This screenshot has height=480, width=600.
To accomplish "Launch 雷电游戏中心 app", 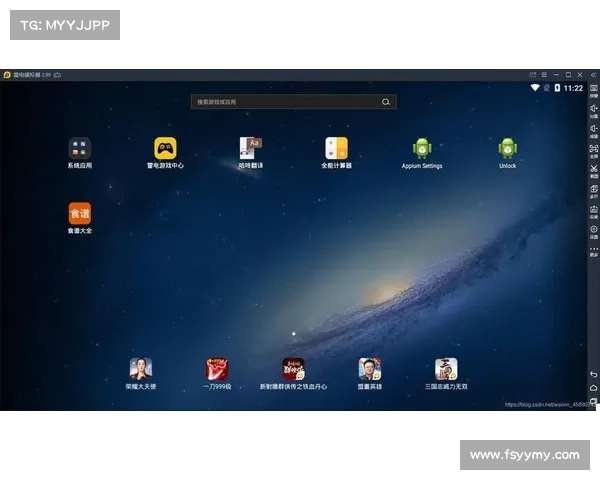I will [x=165, y=149].
